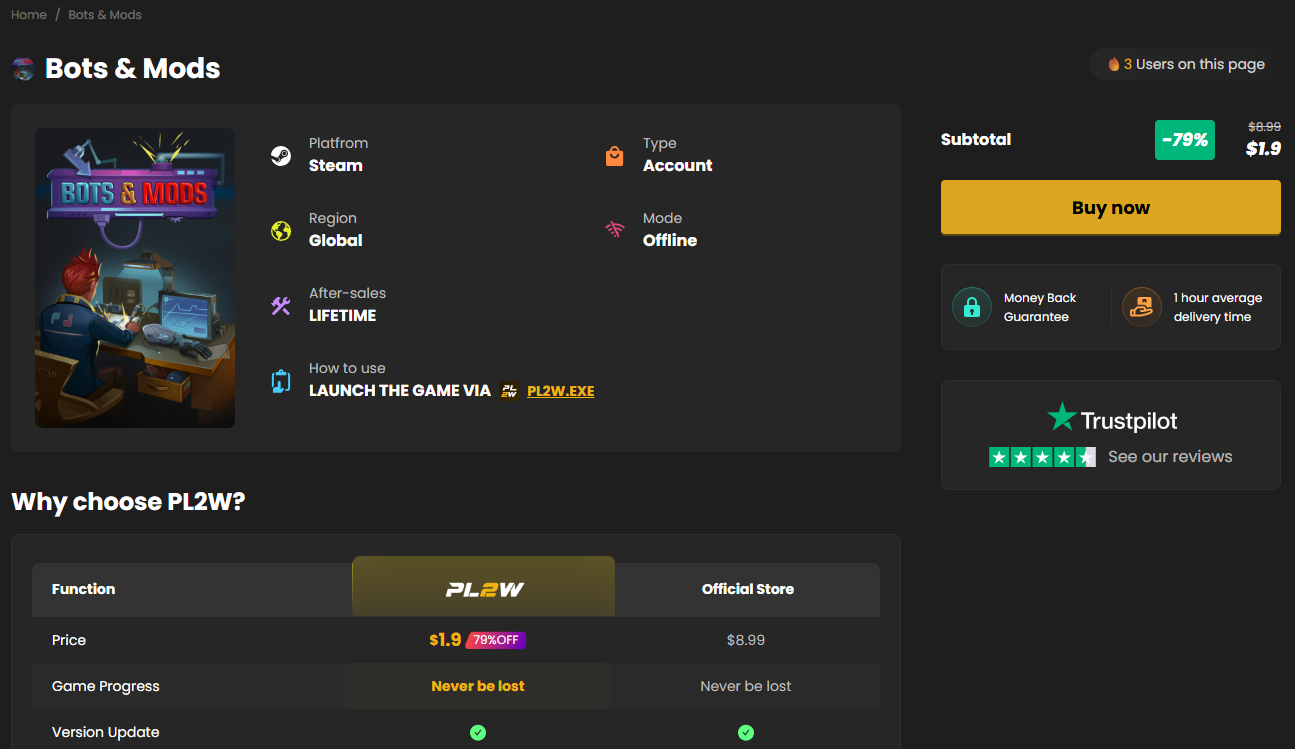
Task: Click the struck-through $8.99 subtotal price
Action: pos(1264,127)
